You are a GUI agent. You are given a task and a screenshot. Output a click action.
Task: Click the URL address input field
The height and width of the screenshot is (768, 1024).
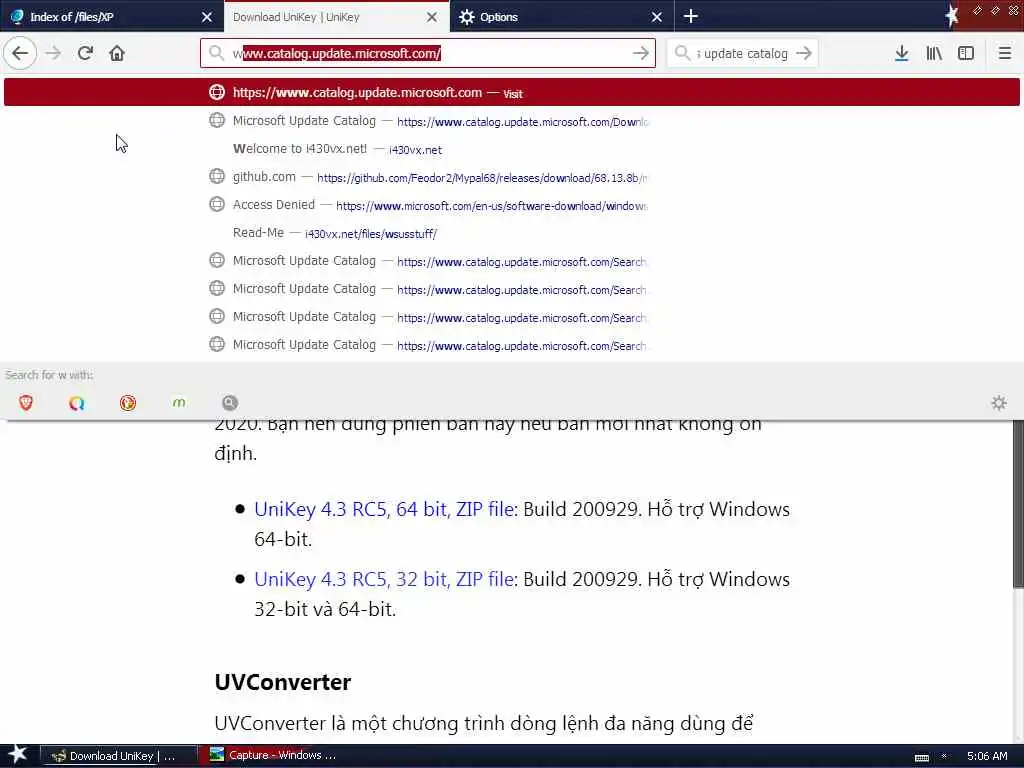click(428, 53)
